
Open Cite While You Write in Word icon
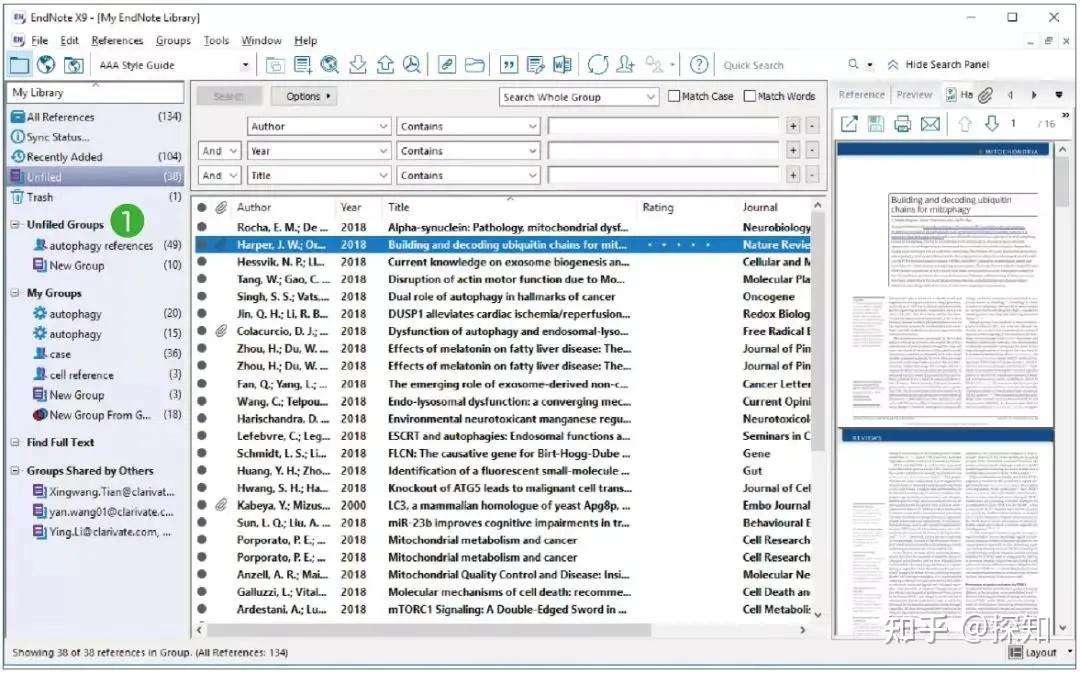coord(562,64)
